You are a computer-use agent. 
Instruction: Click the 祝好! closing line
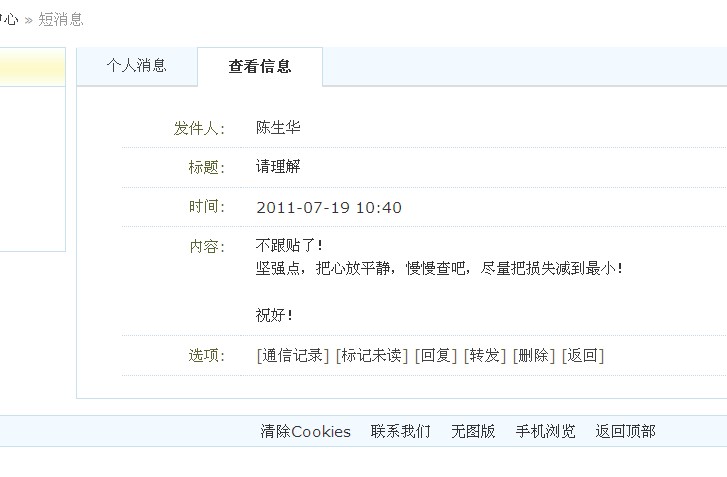pyautogui.click(x=274, y=315)
